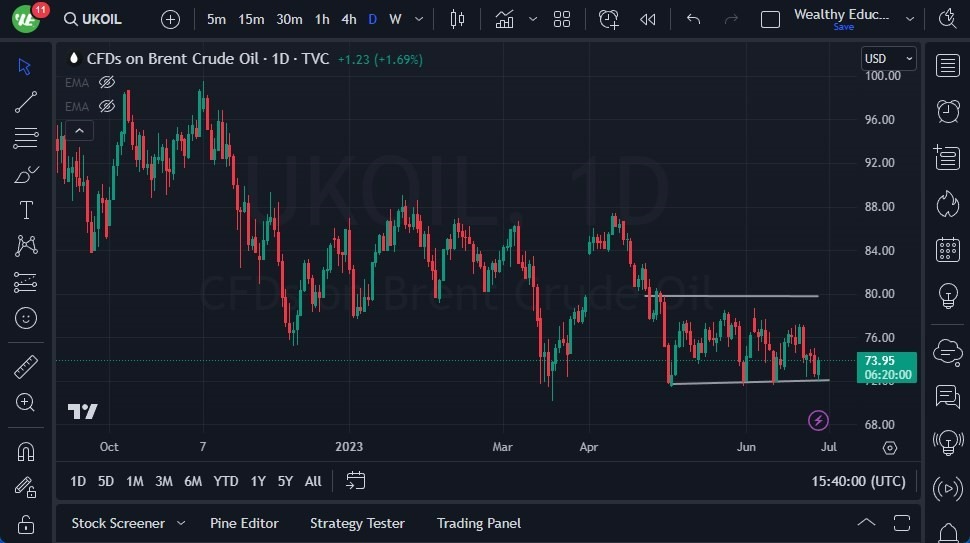The image size is (970, 543).
Task: Open the forecasting and measurement tools
Action: click(25, 282)
